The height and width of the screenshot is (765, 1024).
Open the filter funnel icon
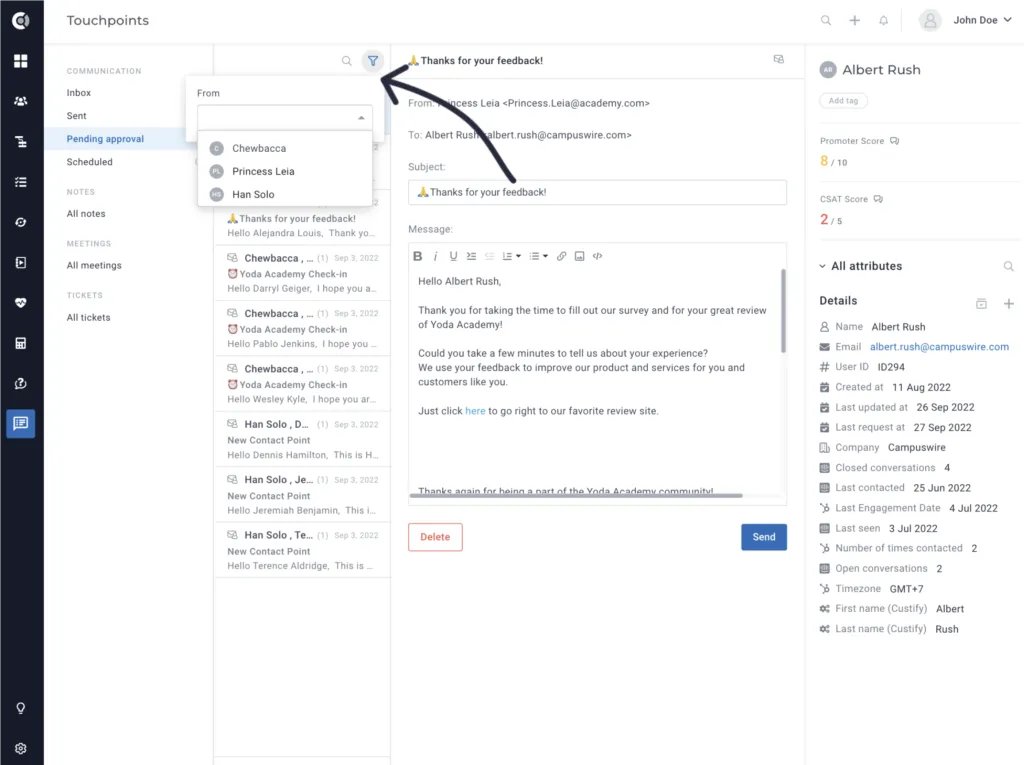pos(373,61)
